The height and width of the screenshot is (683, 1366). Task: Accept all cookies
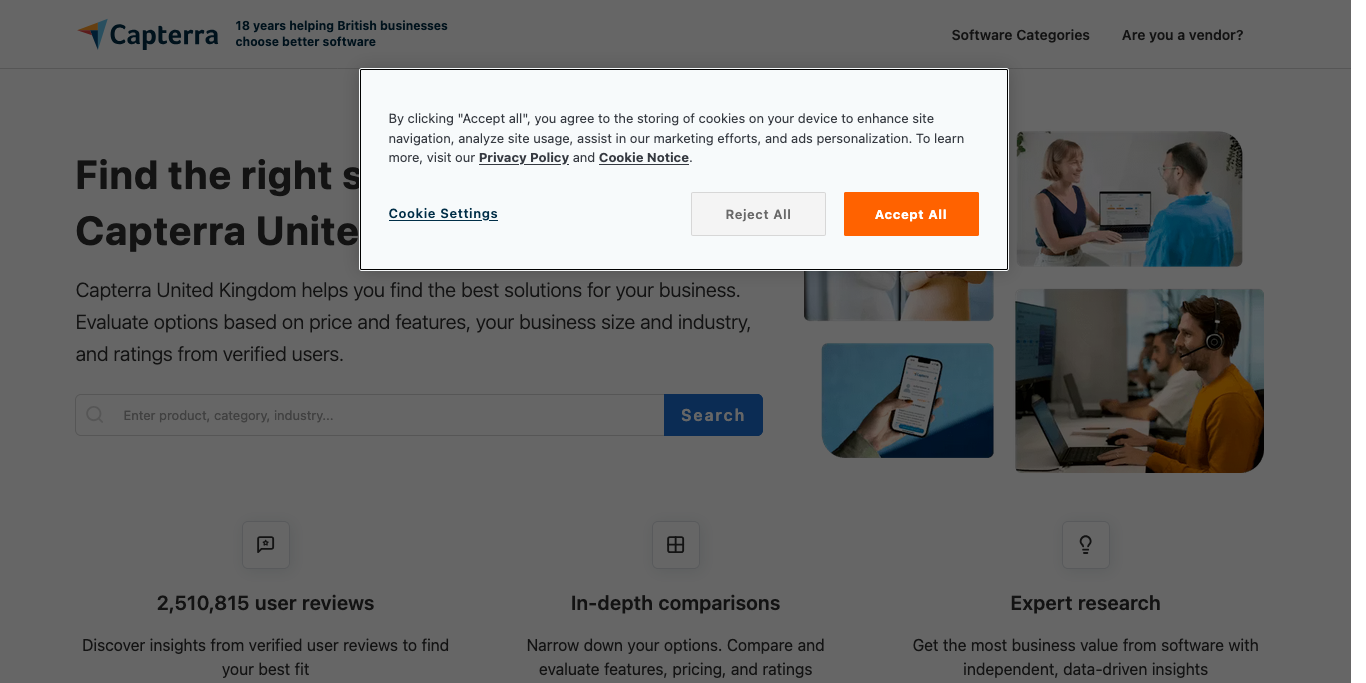911,214
